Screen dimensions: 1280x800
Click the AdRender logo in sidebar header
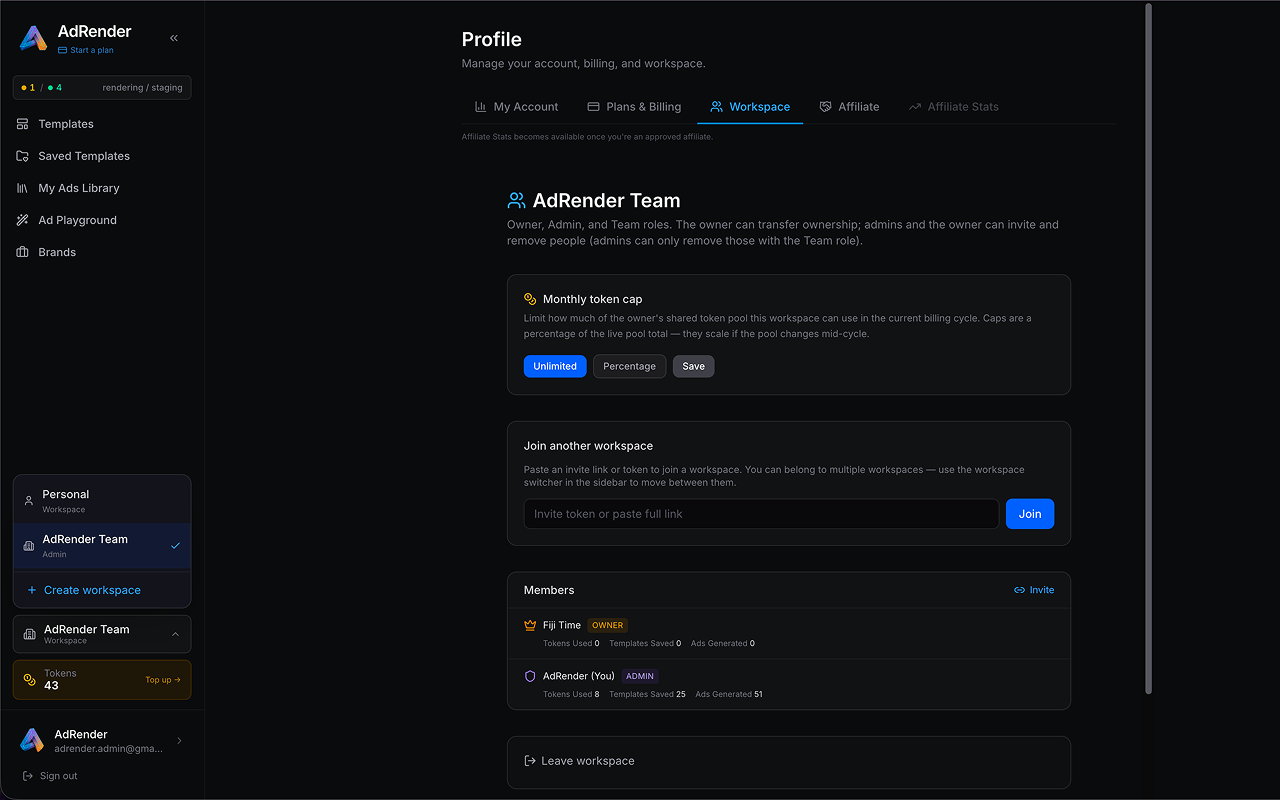click(33, 39)
